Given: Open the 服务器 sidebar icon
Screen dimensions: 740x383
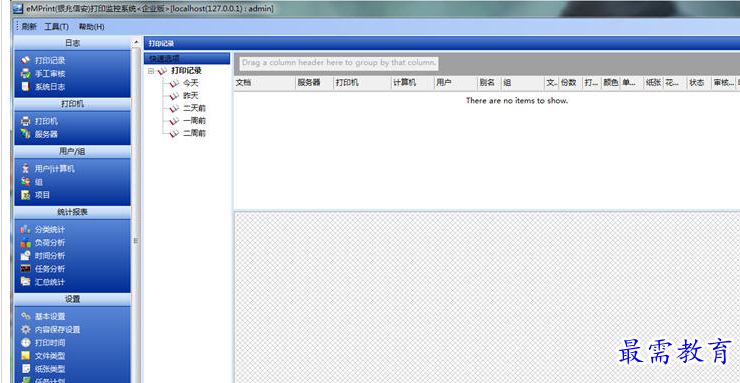Looking at the screenshot, I should point(25,134).
